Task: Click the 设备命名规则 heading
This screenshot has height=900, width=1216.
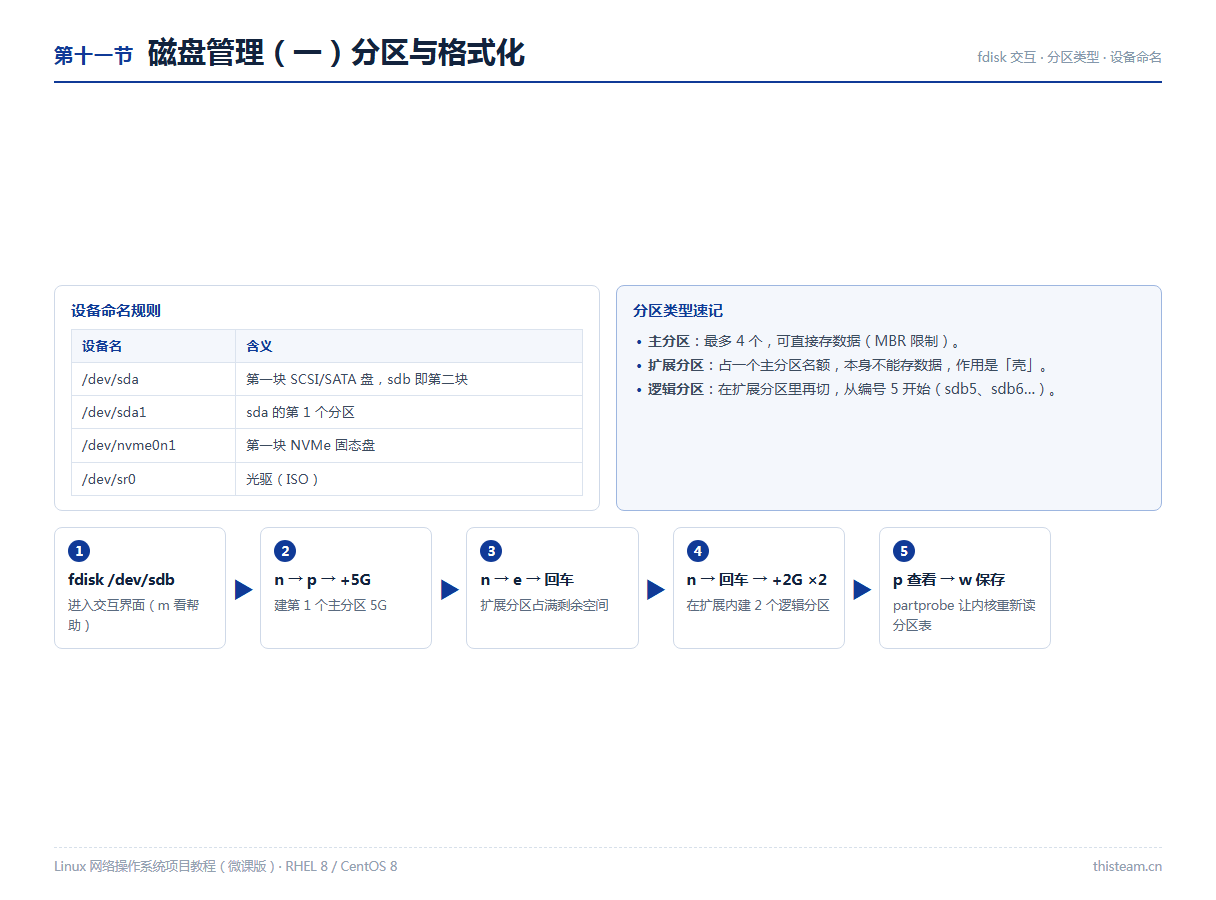Action: point(115,310)
